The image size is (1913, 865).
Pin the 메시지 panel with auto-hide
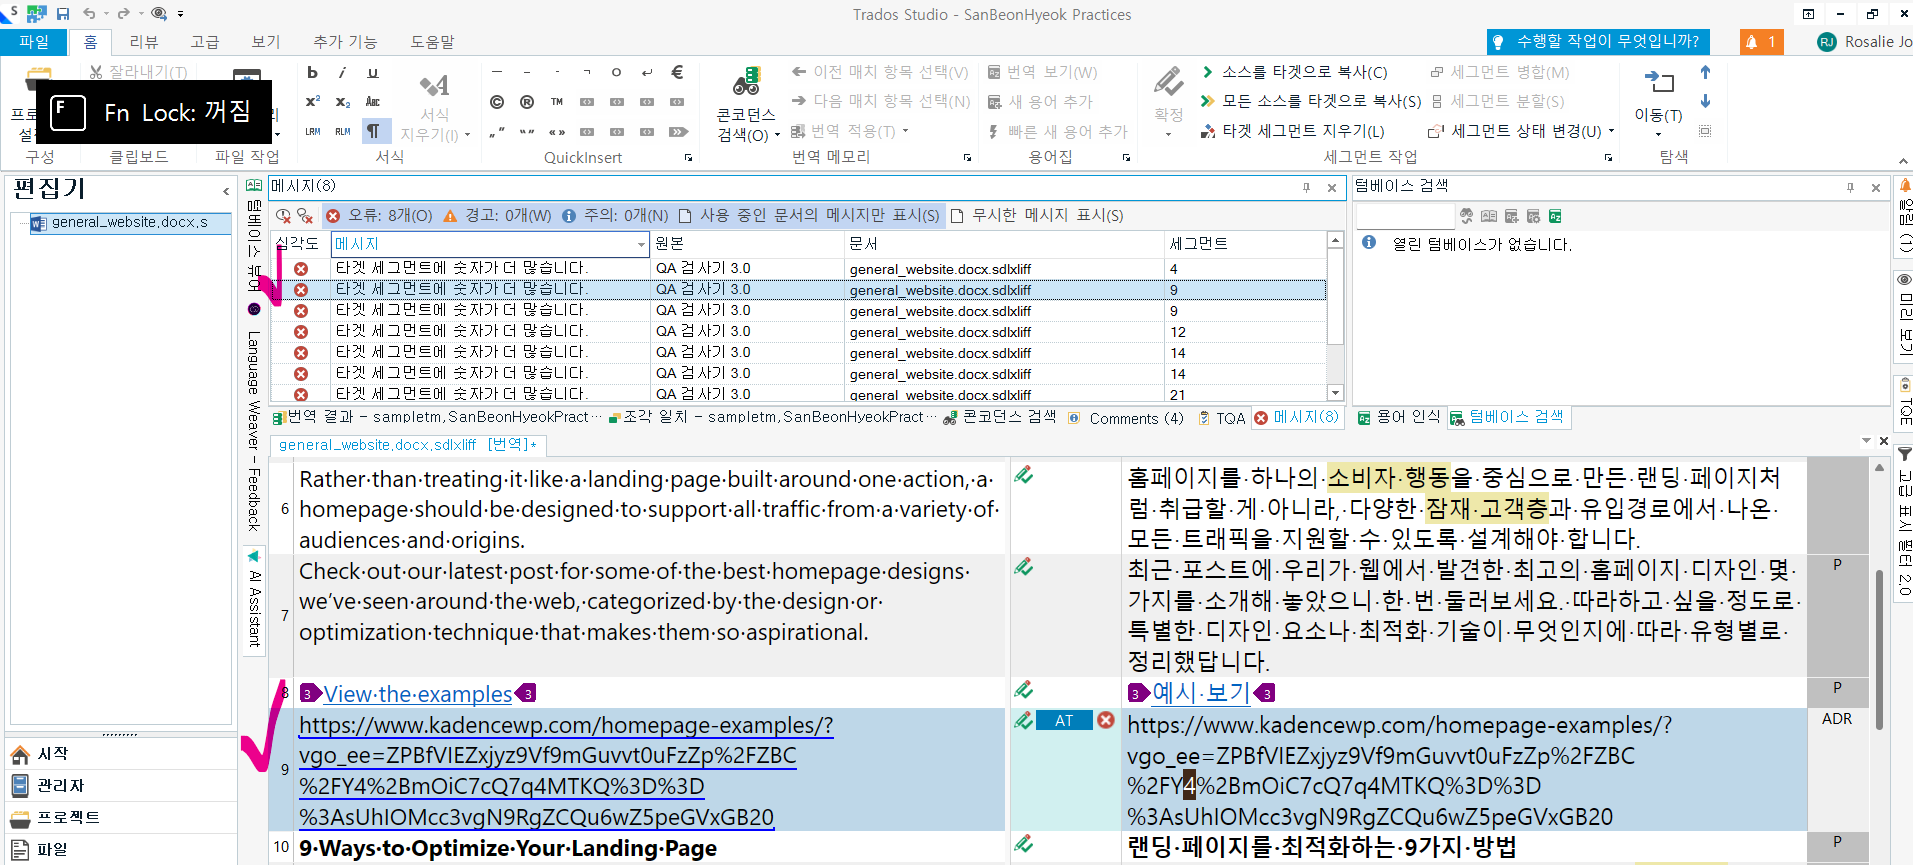click(x=1306, y=187)
